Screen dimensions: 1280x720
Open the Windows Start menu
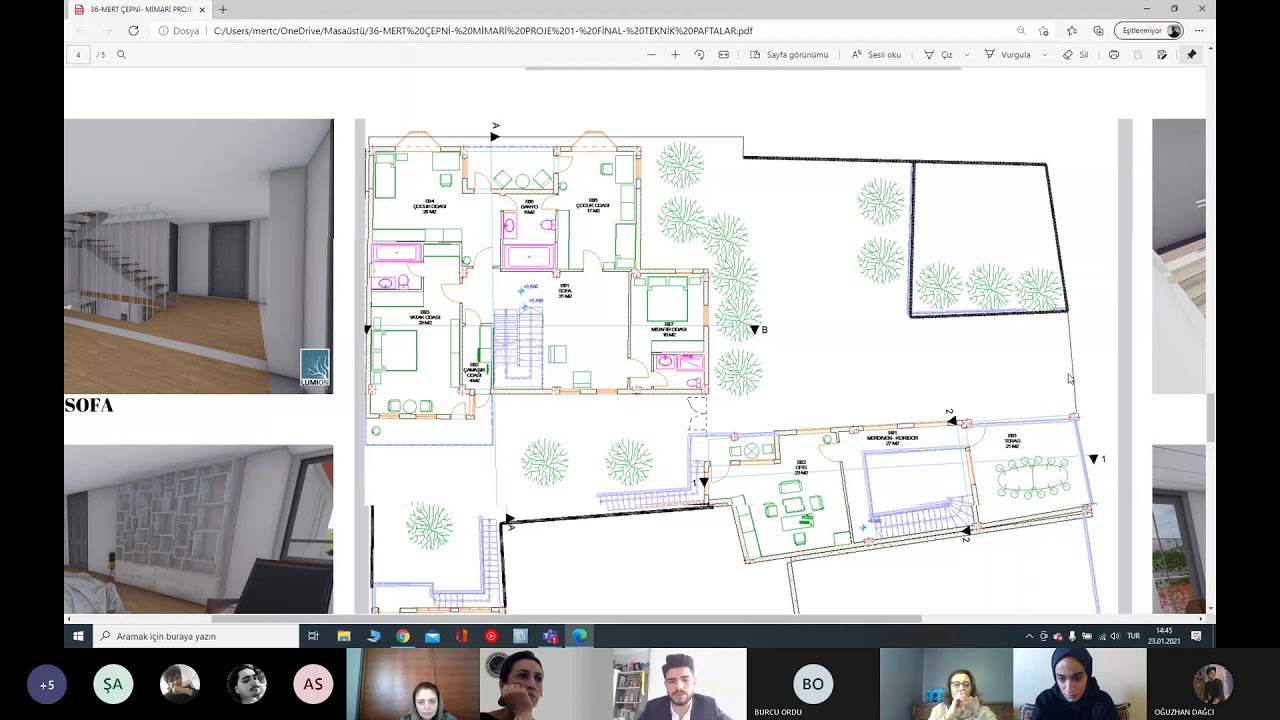pyautogui.click(x=78, y=636)
